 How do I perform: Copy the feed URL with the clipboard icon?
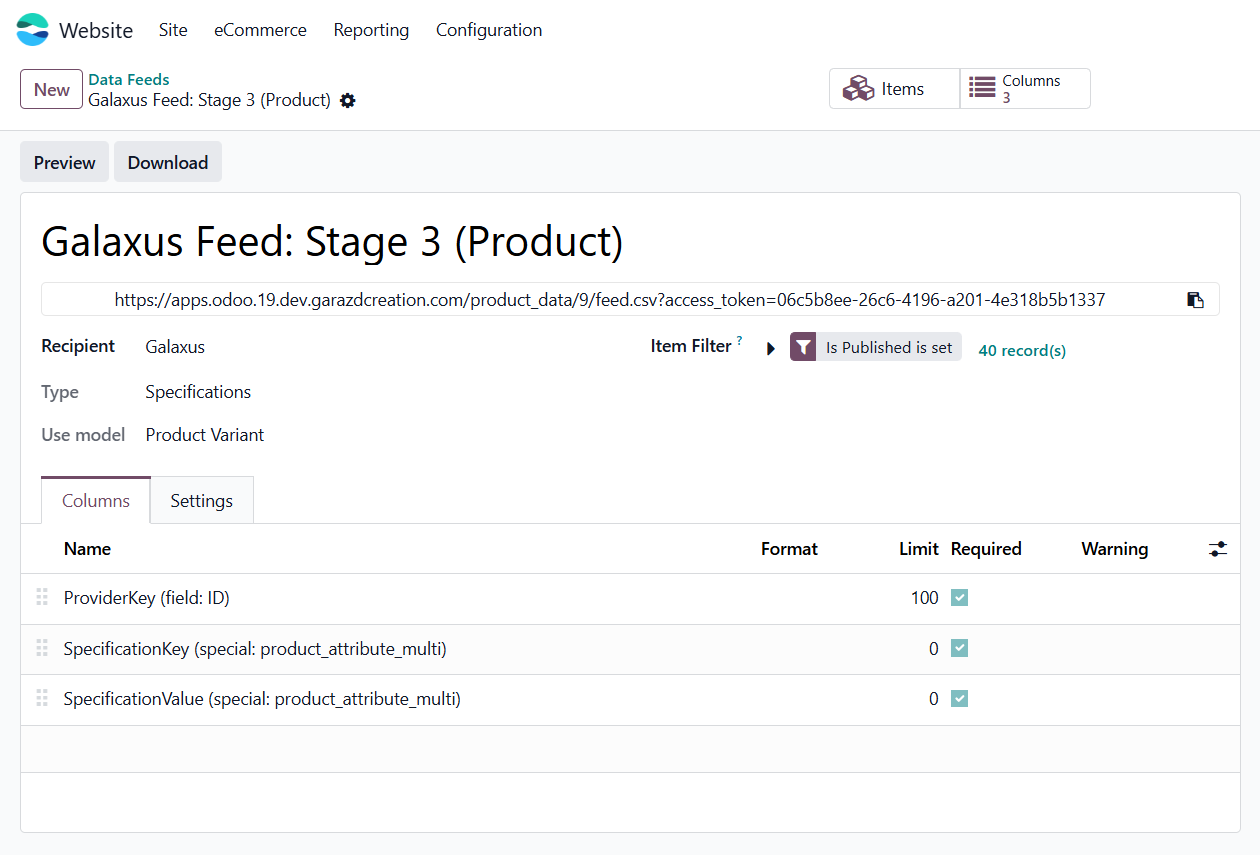tap(1195, 300)
